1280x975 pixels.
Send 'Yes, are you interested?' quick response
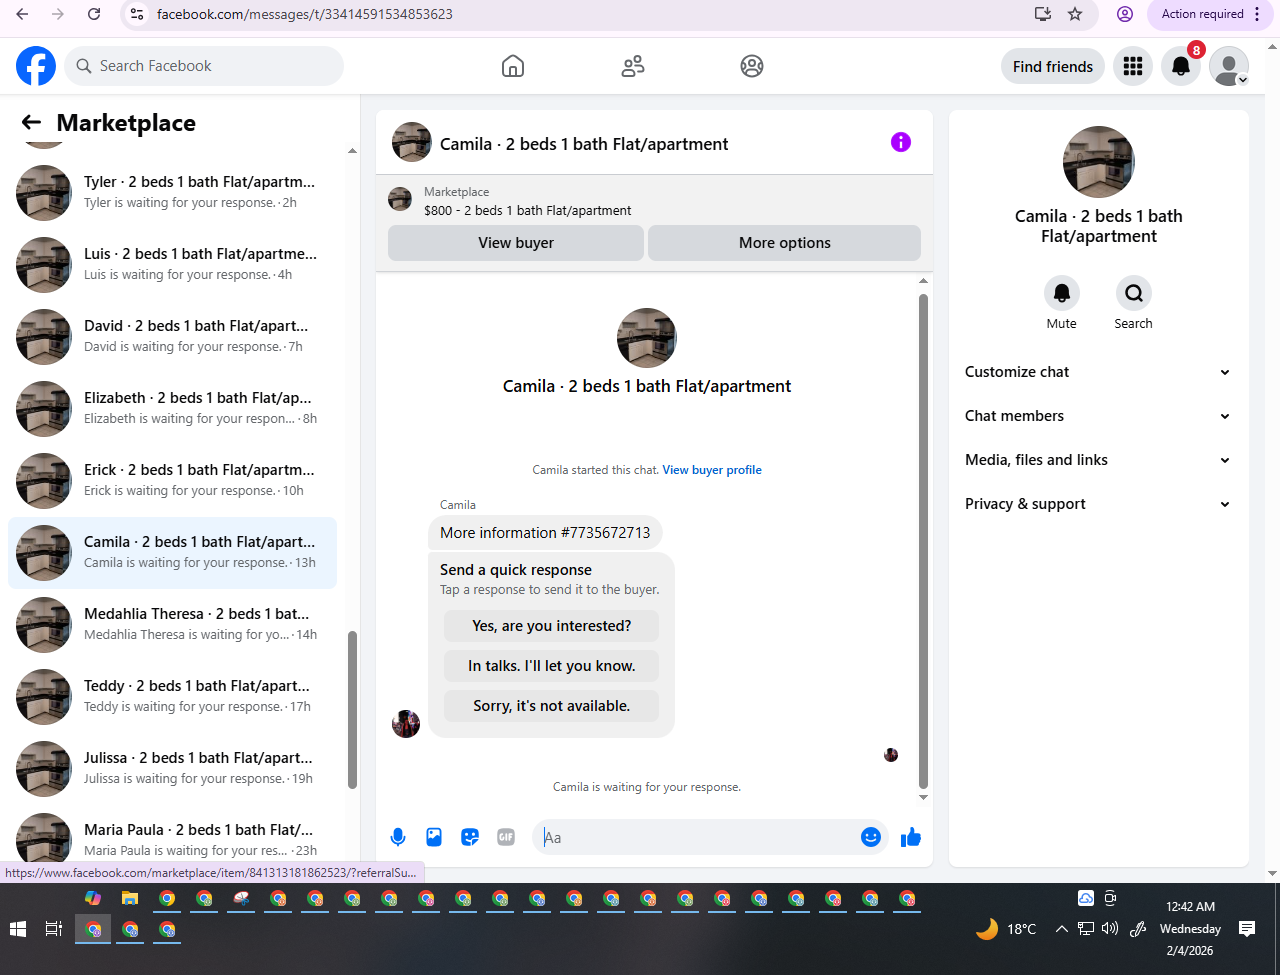551,626
